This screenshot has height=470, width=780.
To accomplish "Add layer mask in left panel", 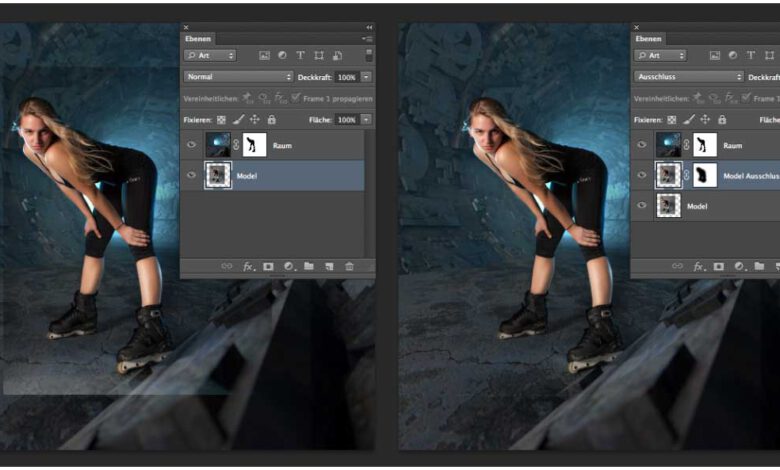I will pyautogui.click(x=268, y=267).
